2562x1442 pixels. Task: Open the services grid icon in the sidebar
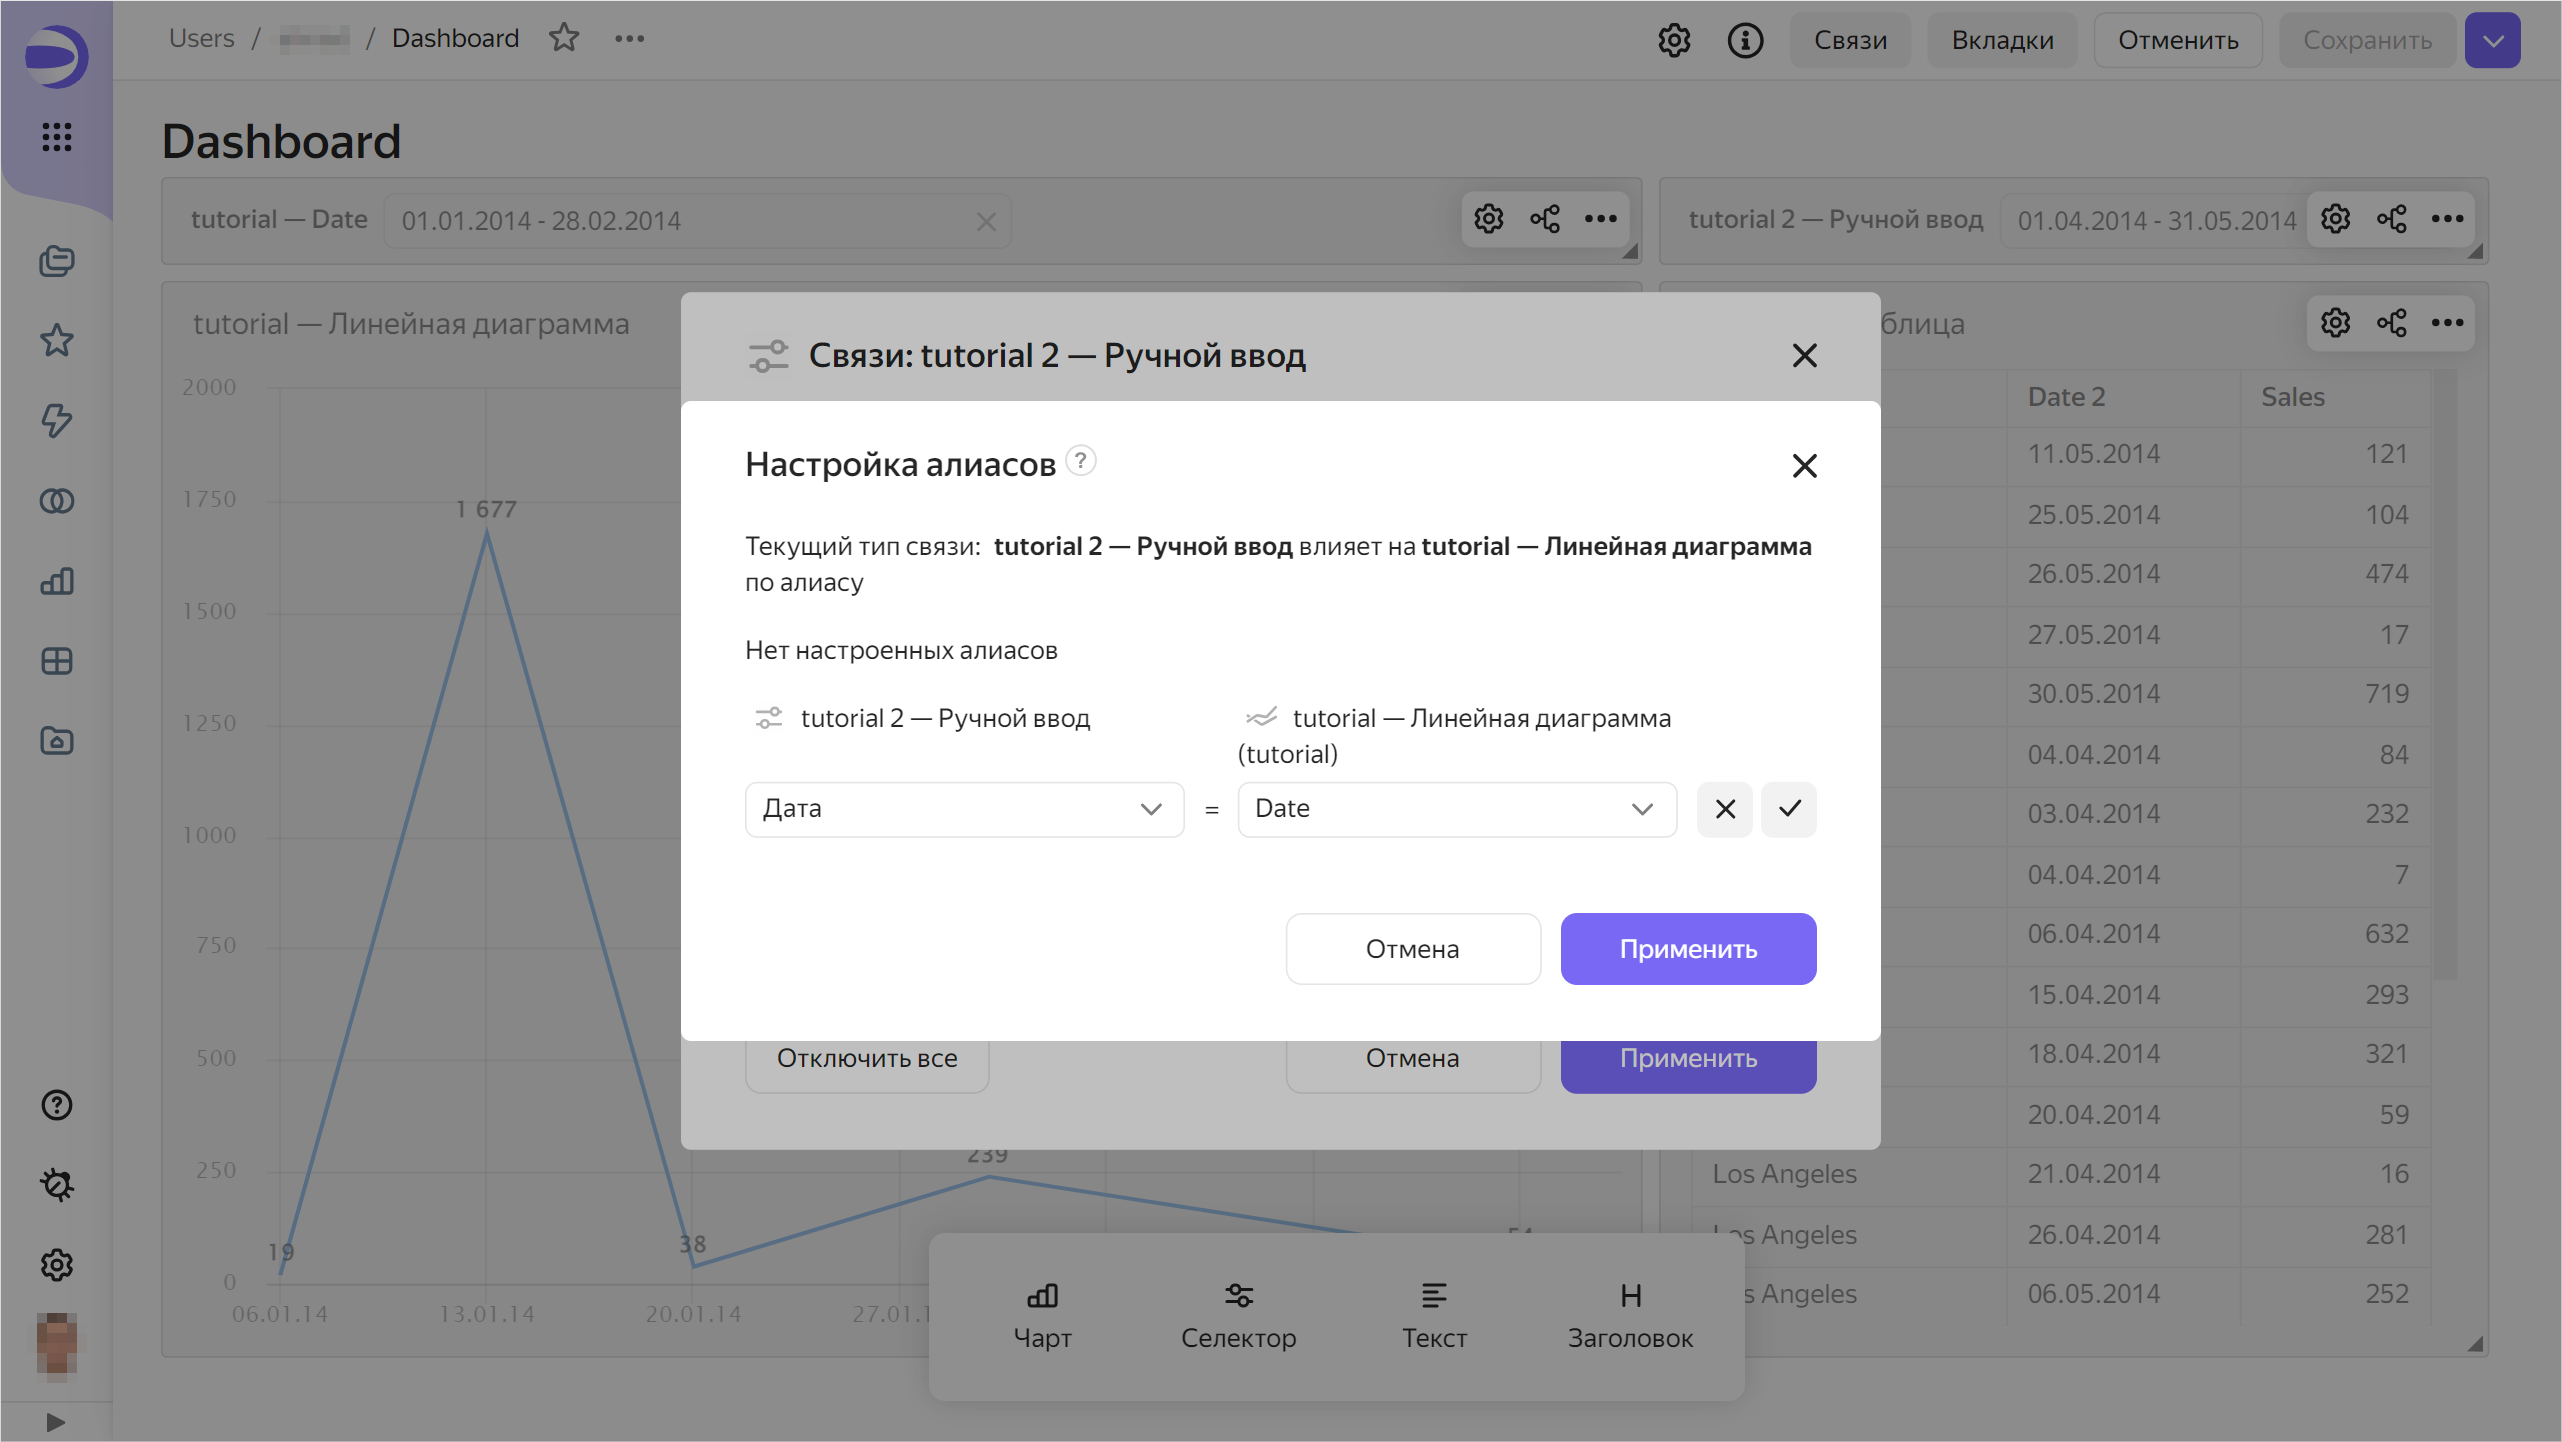(56, 137)
